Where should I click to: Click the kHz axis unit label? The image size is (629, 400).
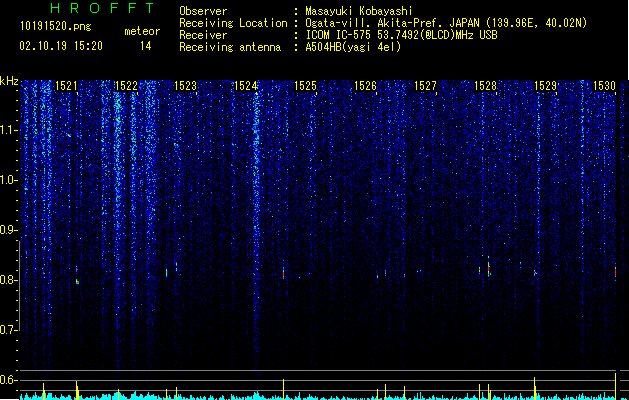point(9,81)
